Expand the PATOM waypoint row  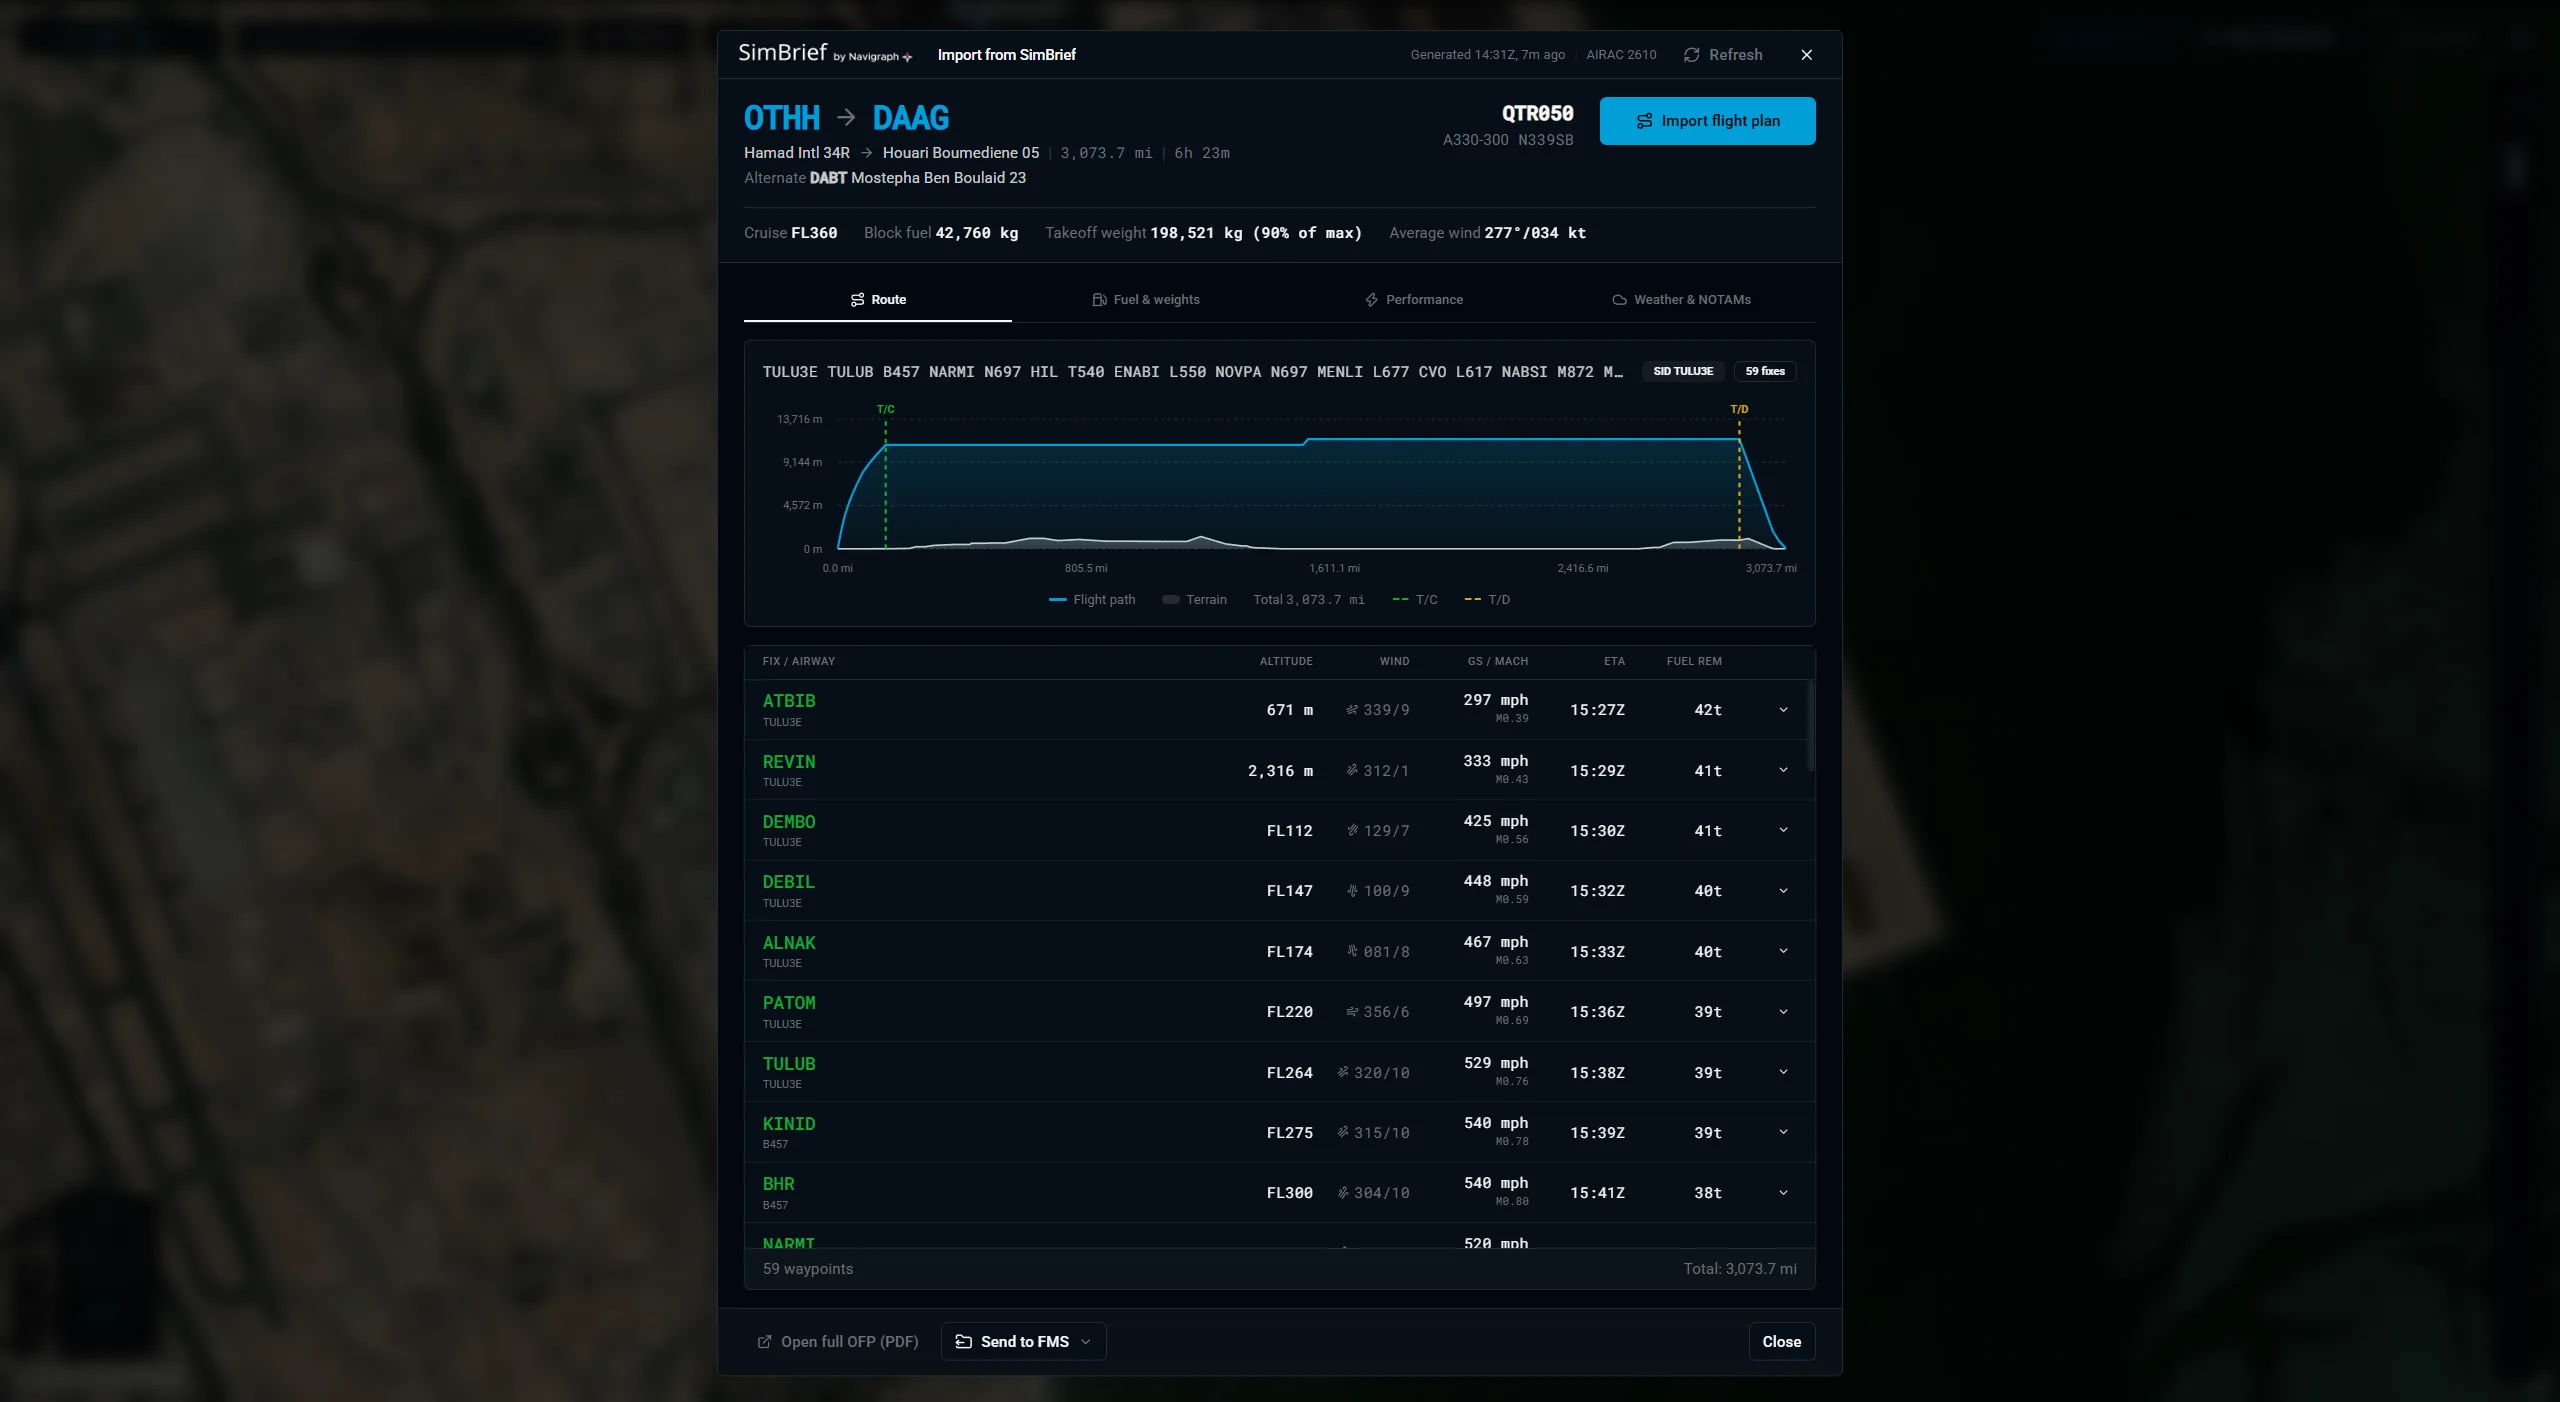tap(1783, 1012)
